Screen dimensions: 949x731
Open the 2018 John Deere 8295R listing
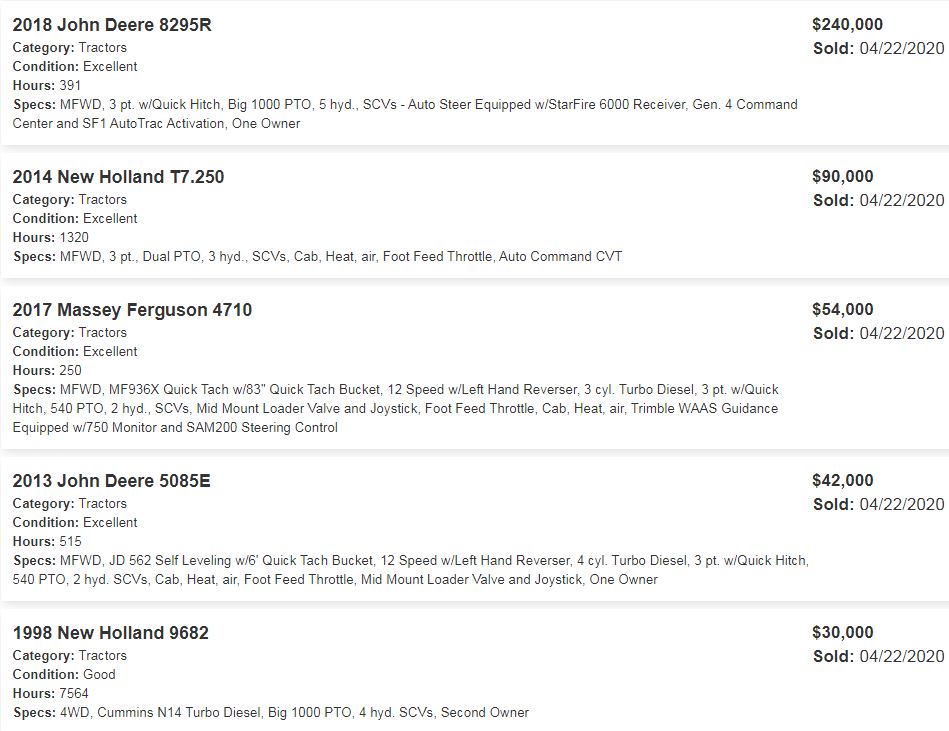click(112, 25)
